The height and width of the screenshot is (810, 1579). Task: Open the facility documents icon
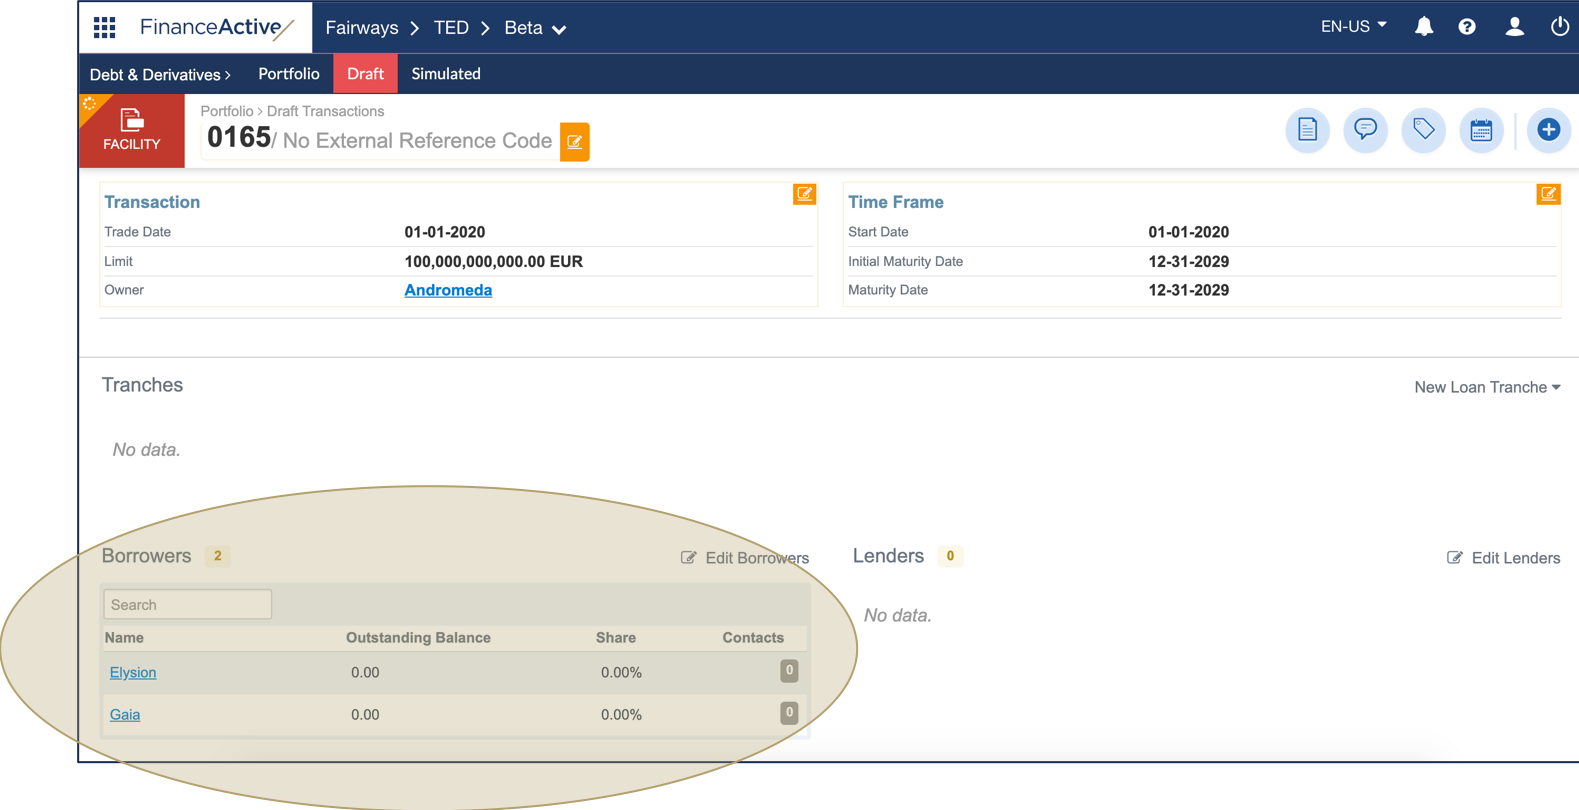pyautogui.click(x=1307, y=130)
